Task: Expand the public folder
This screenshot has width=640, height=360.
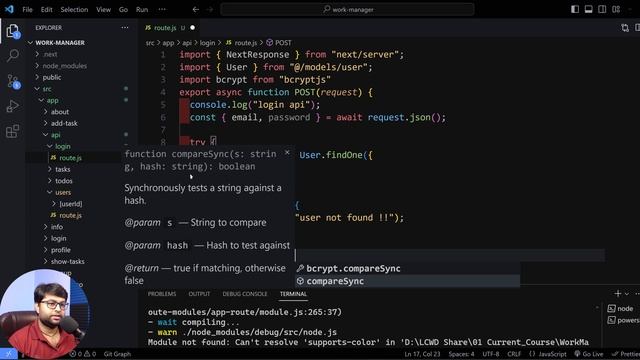Action: coord(52,77)
